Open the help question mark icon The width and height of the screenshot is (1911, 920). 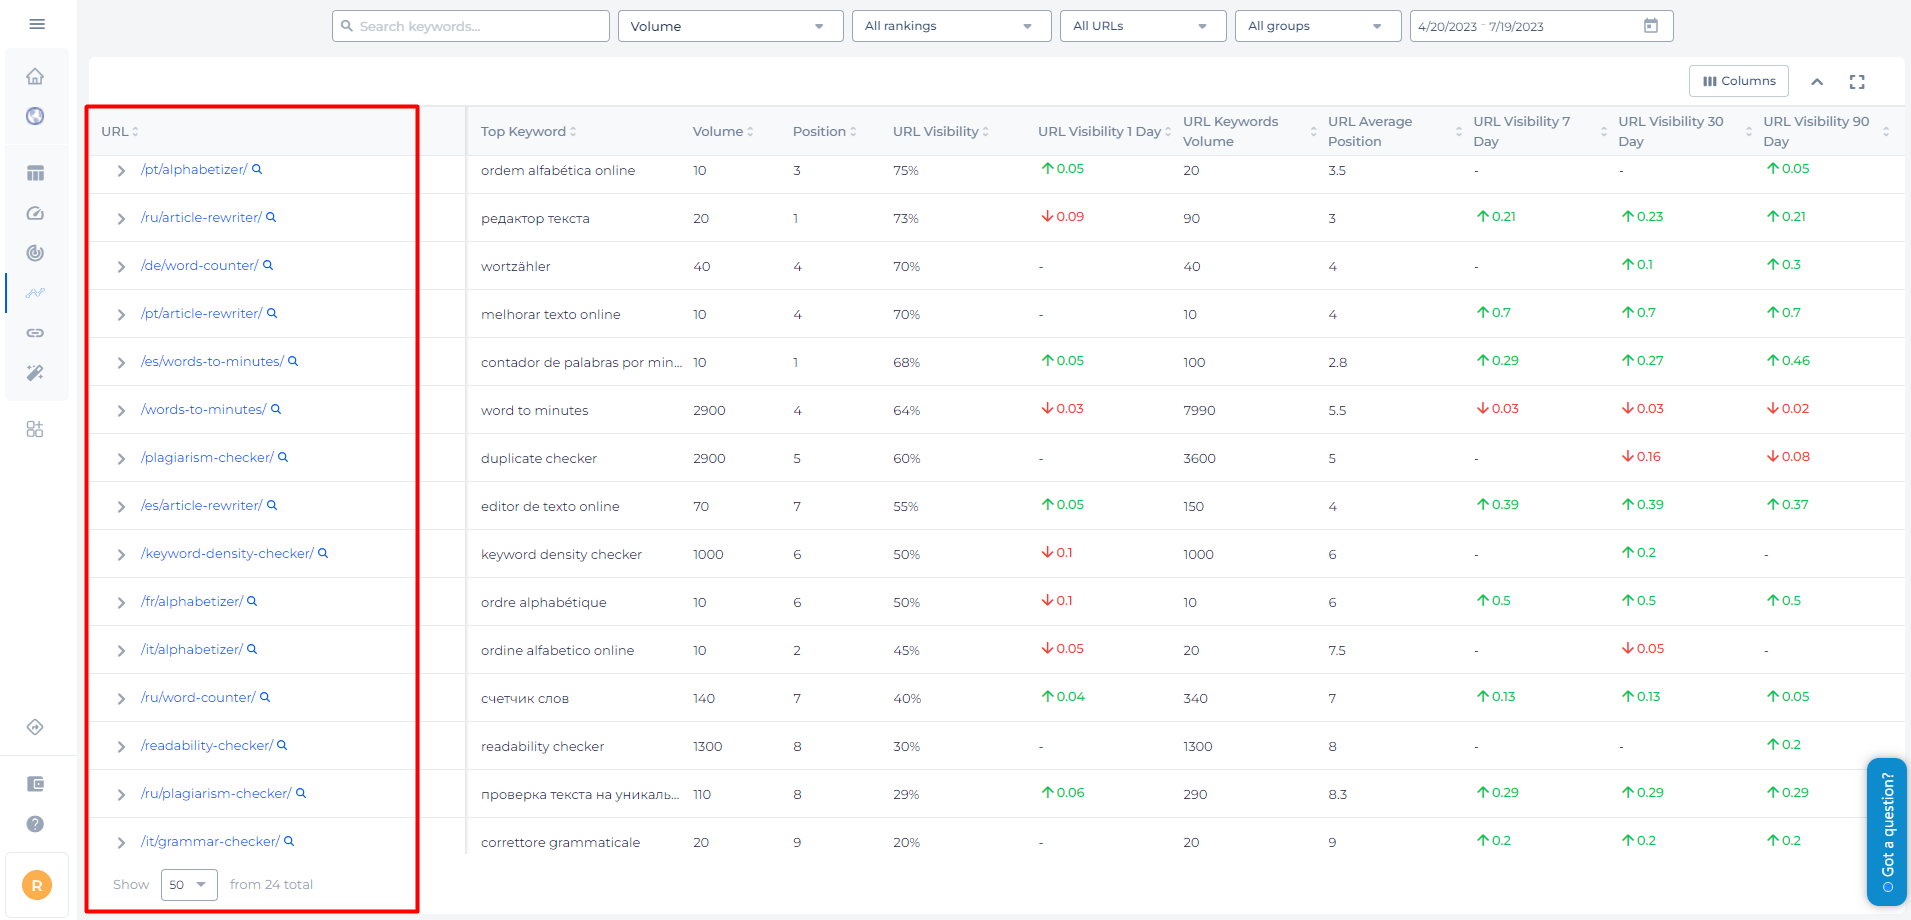coord(35,824)
